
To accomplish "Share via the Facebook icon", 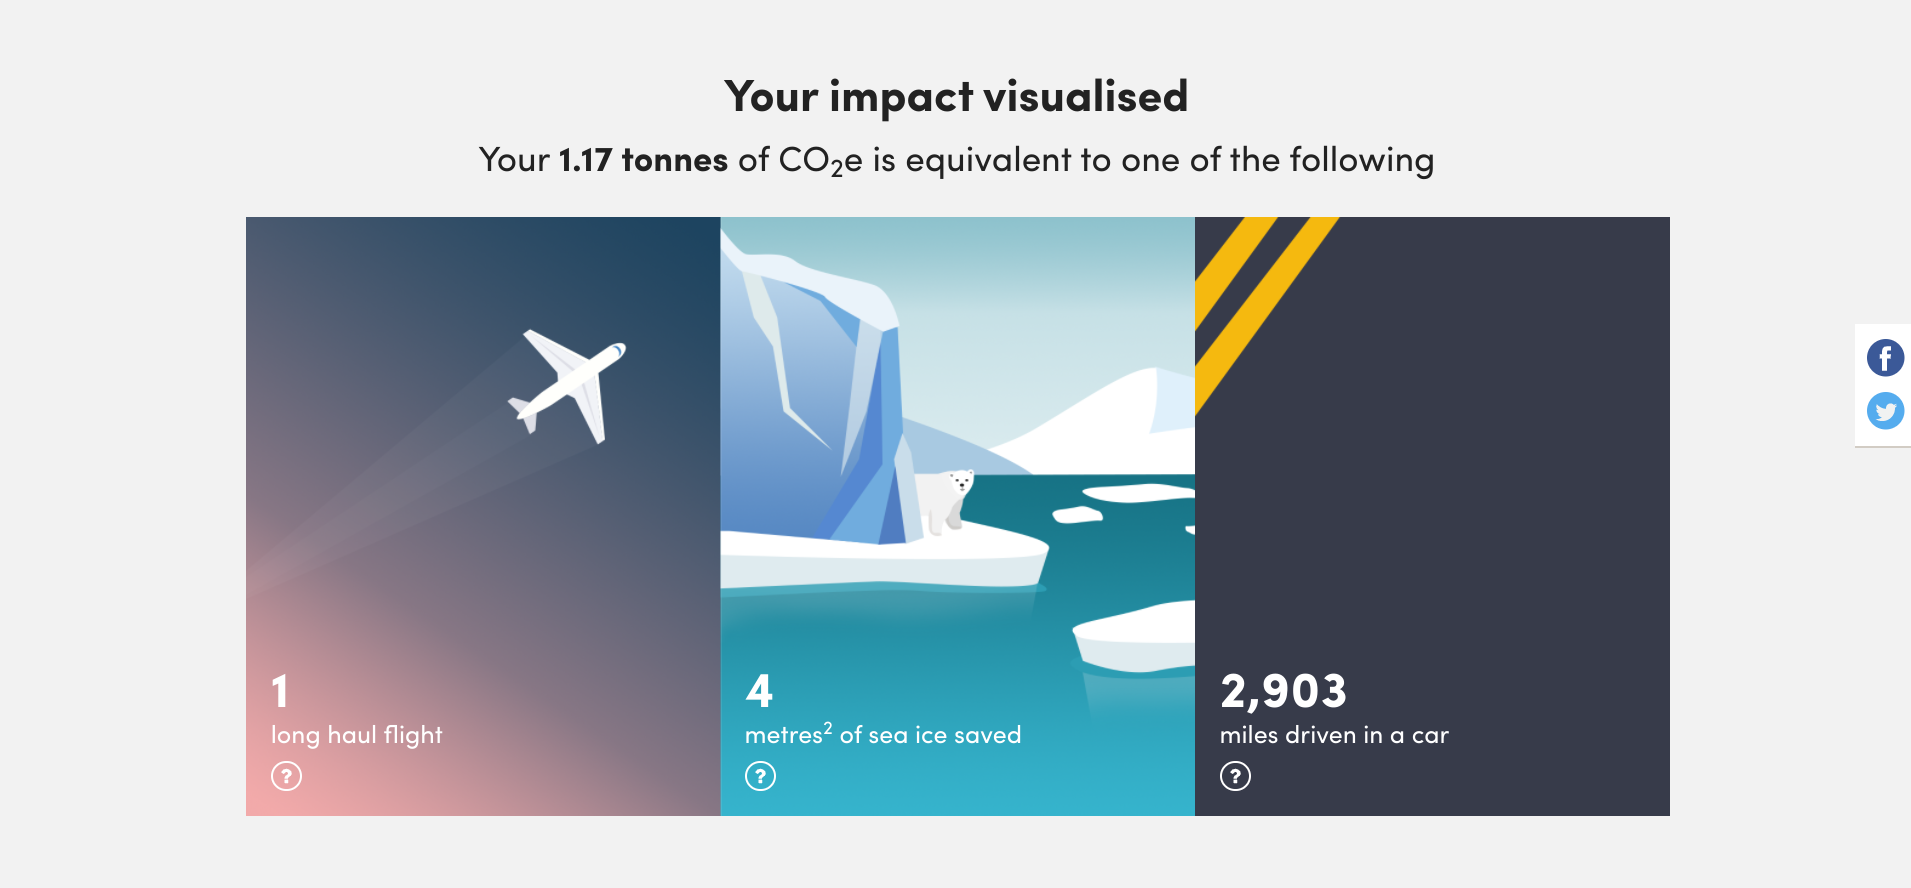I will [x=1885, y=358].
